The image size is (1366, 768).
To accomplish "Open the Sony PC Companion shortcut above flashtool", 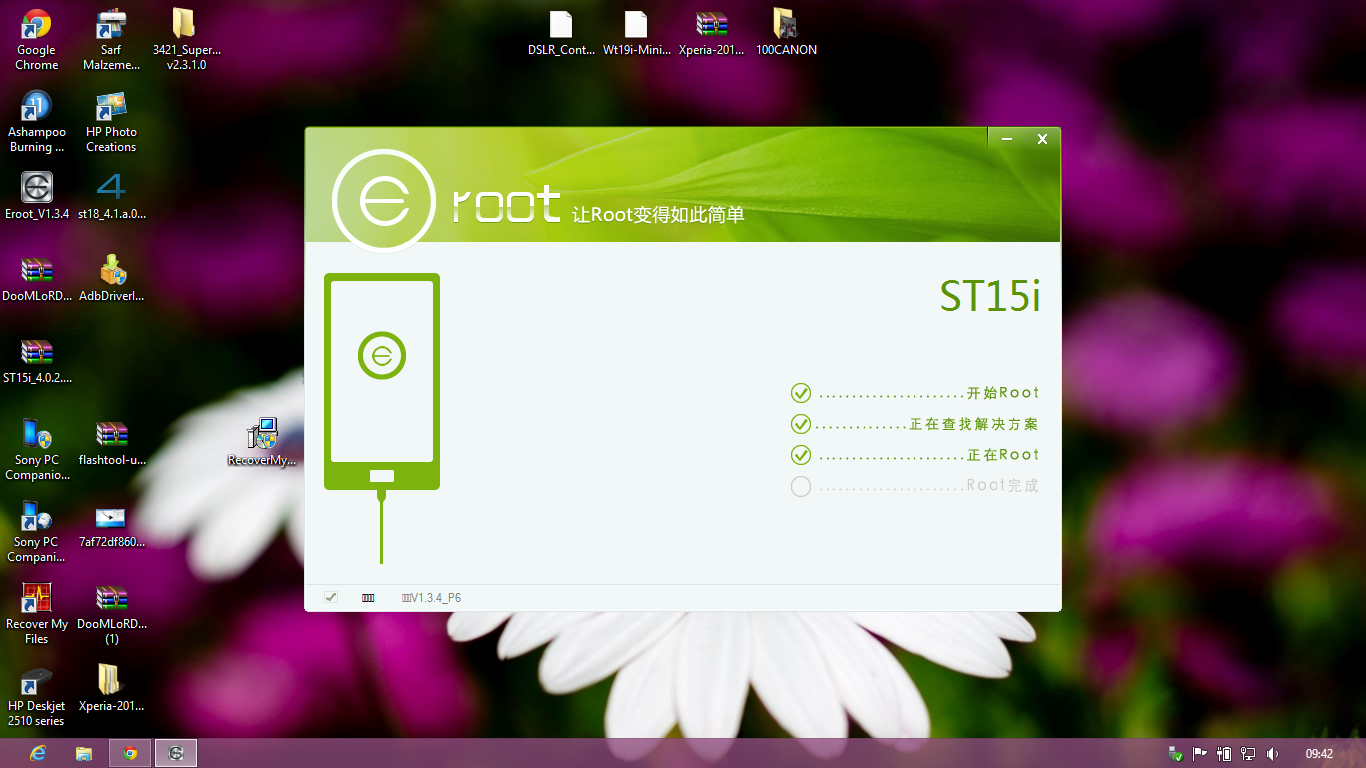I will click(x=36, y=450).
